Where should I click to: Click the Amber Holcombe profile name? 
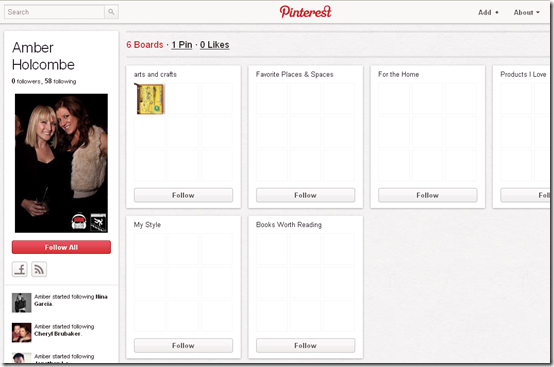click(x=43, y=56)
